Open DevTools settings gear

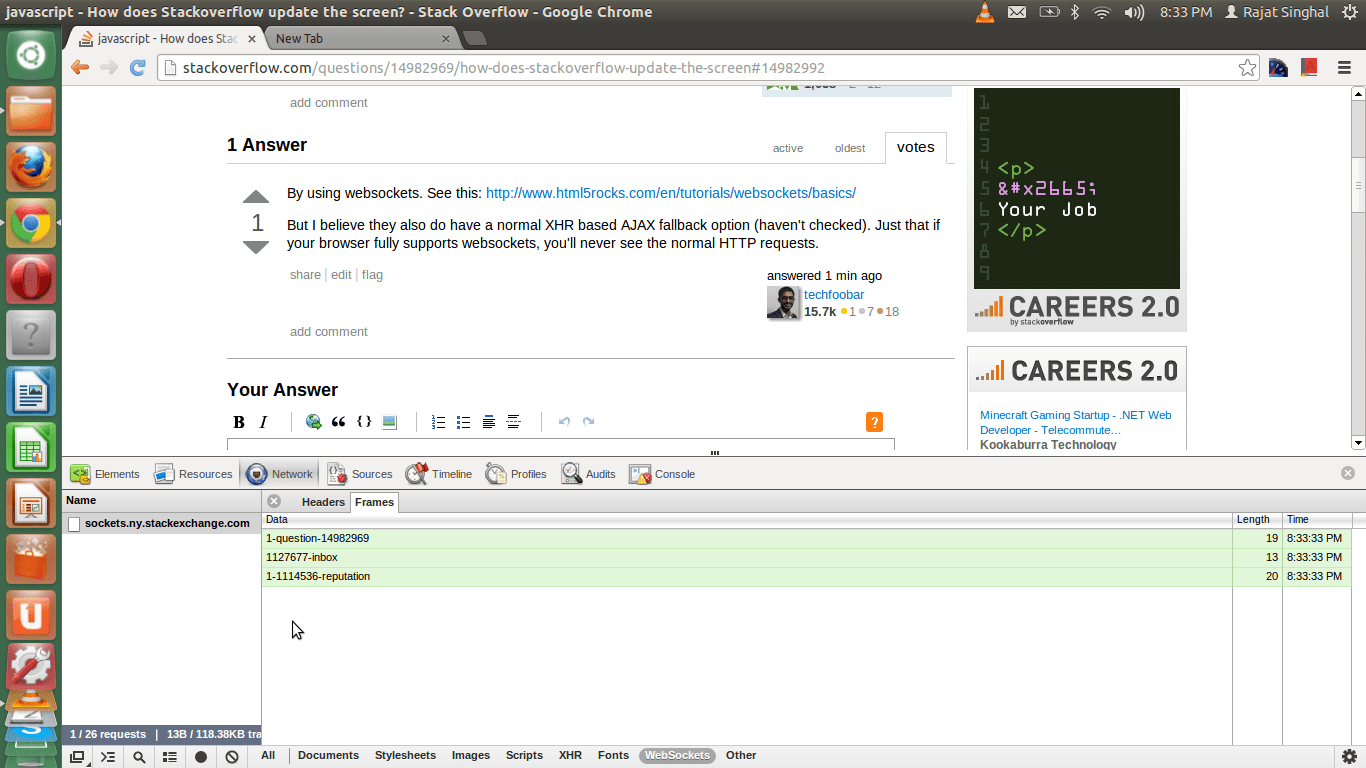[1349, 757]
